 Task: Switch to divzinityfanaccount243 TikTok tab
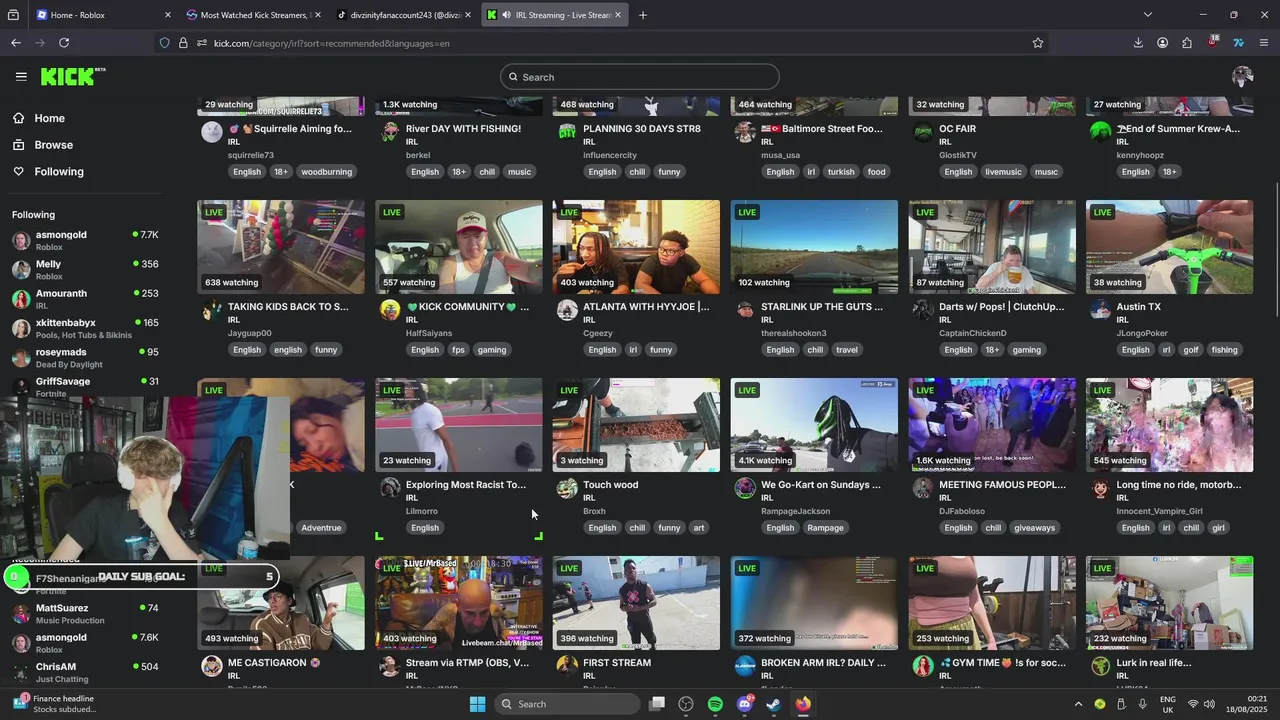[404, 15]
